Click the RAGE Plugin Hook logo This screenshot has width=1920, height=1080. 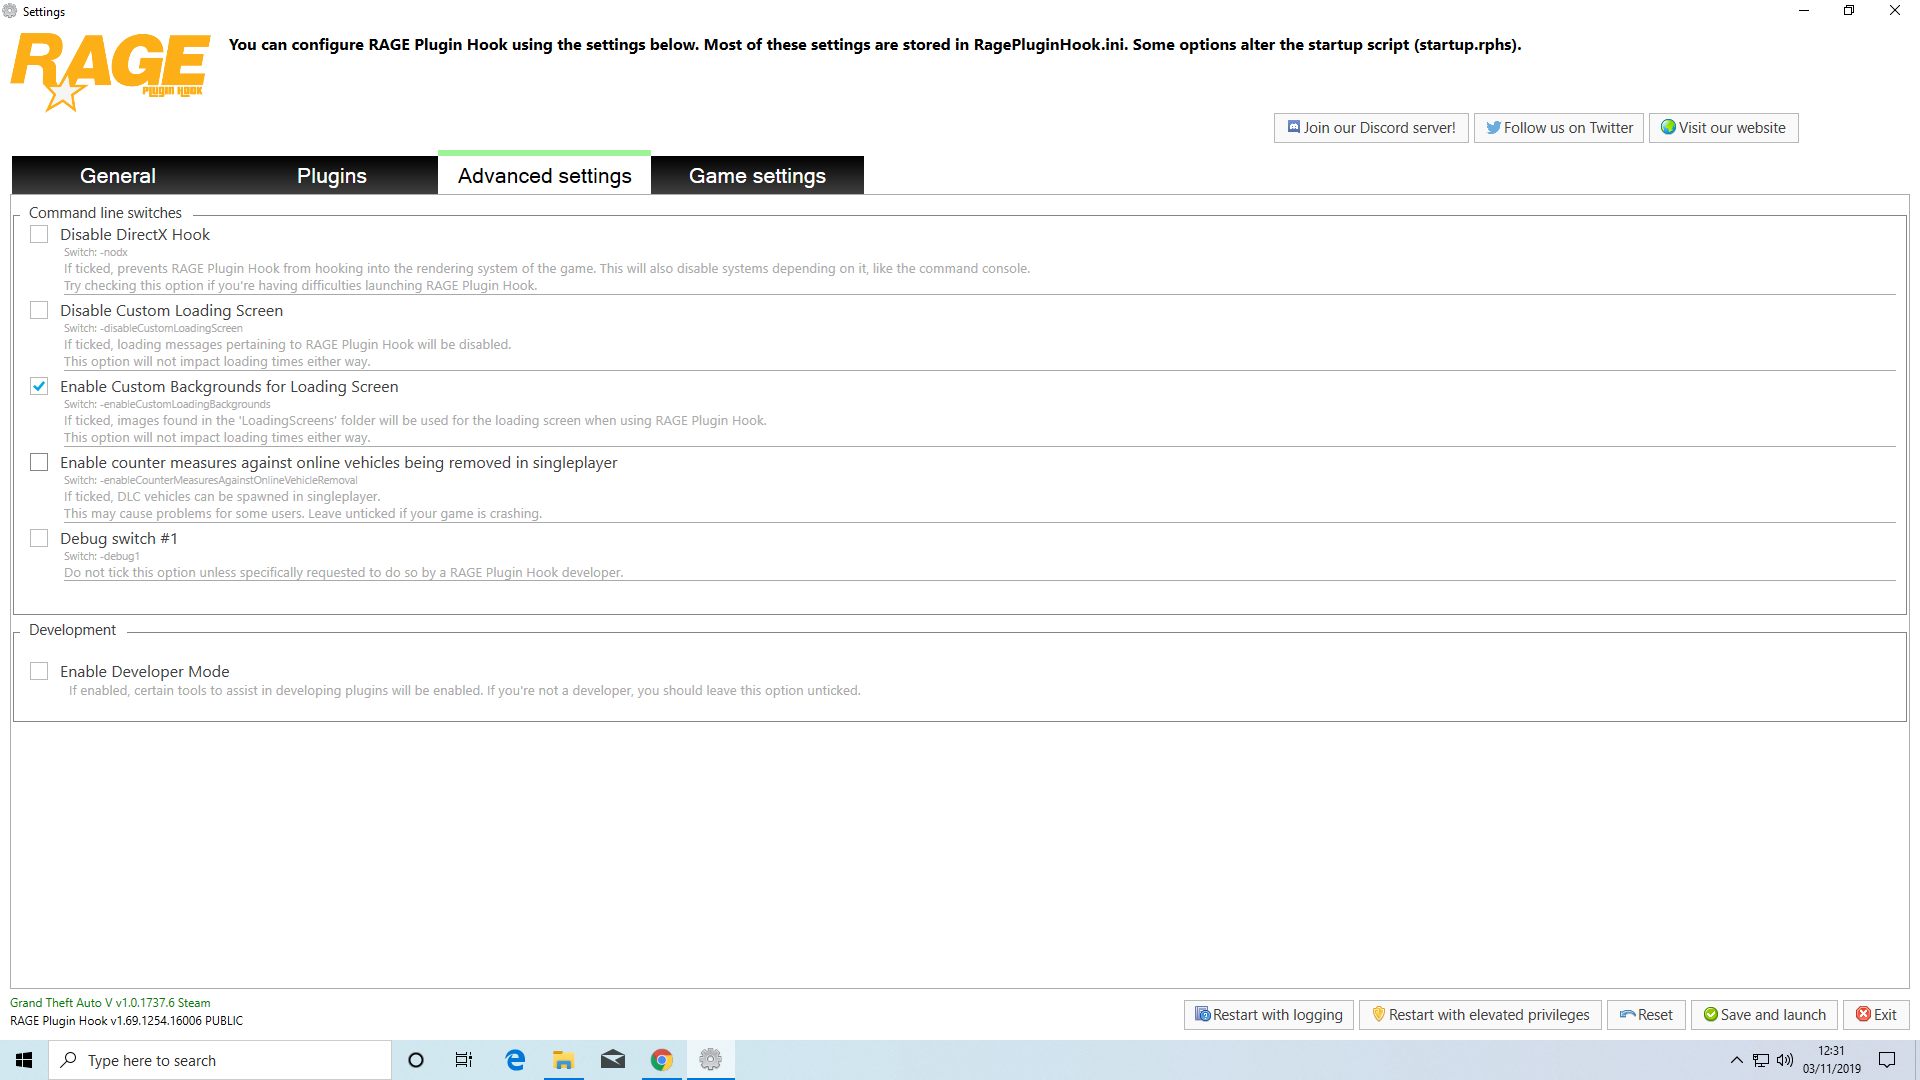pos(110,70)
